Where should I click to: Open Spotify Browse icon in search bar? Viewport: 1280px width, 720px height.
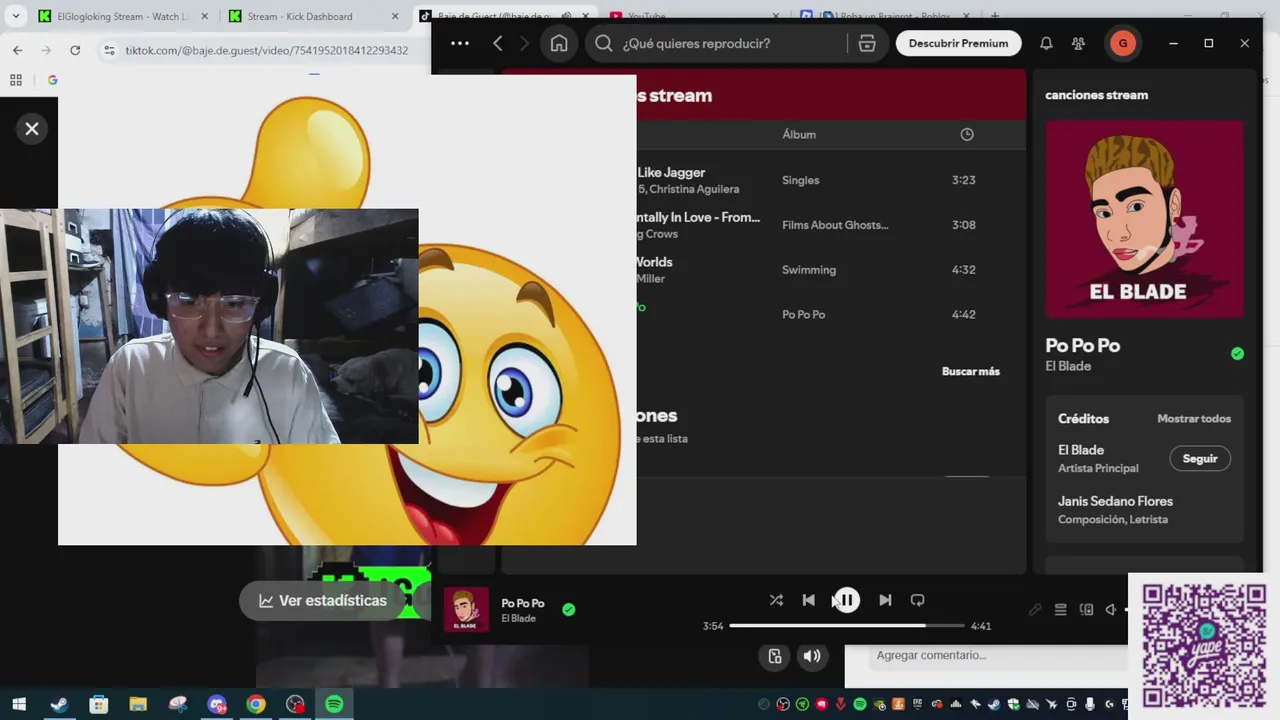click(867, 43)
